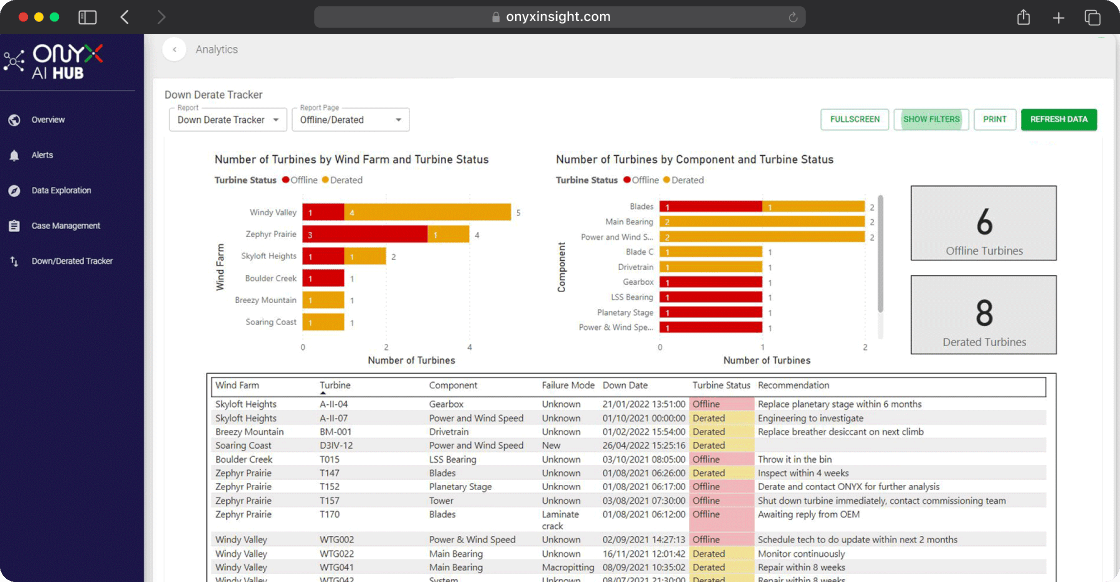Click 'Engineering to investigate' recommendation

click(x=811, y=418)
